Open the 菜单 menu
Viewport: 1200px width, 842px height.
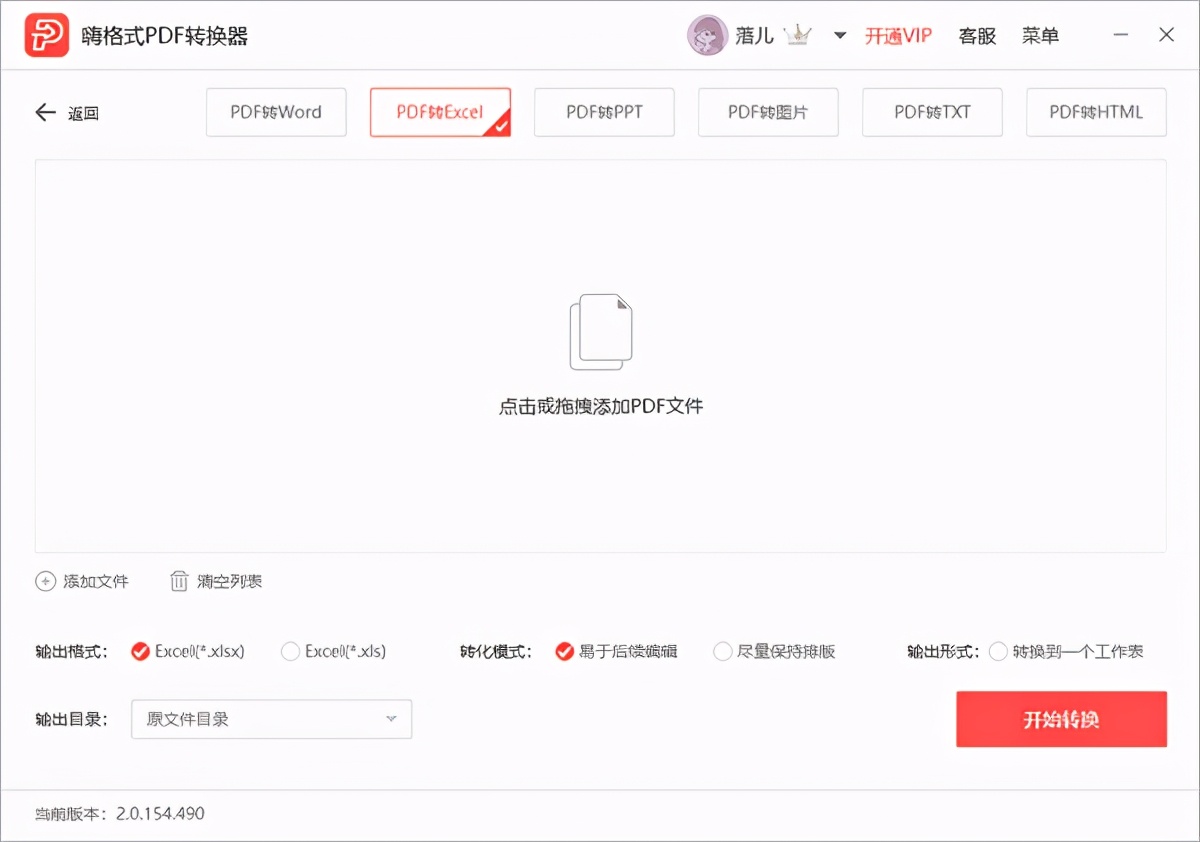(x=1040, y=35)
